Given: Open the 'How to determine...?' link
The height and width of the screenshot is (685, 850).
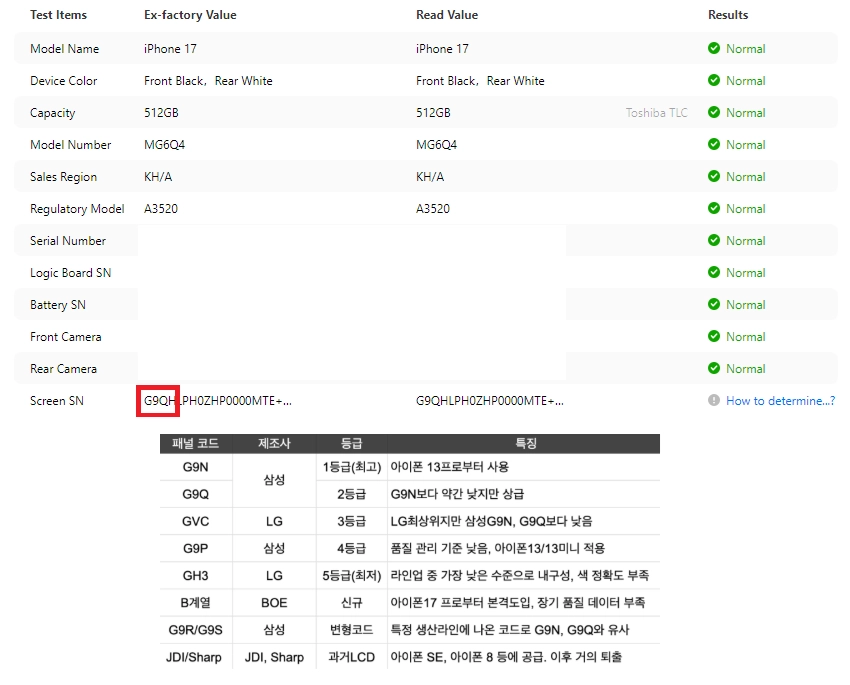Looking at the screenshot, I should pyautogui.click(x=780, y=401).
